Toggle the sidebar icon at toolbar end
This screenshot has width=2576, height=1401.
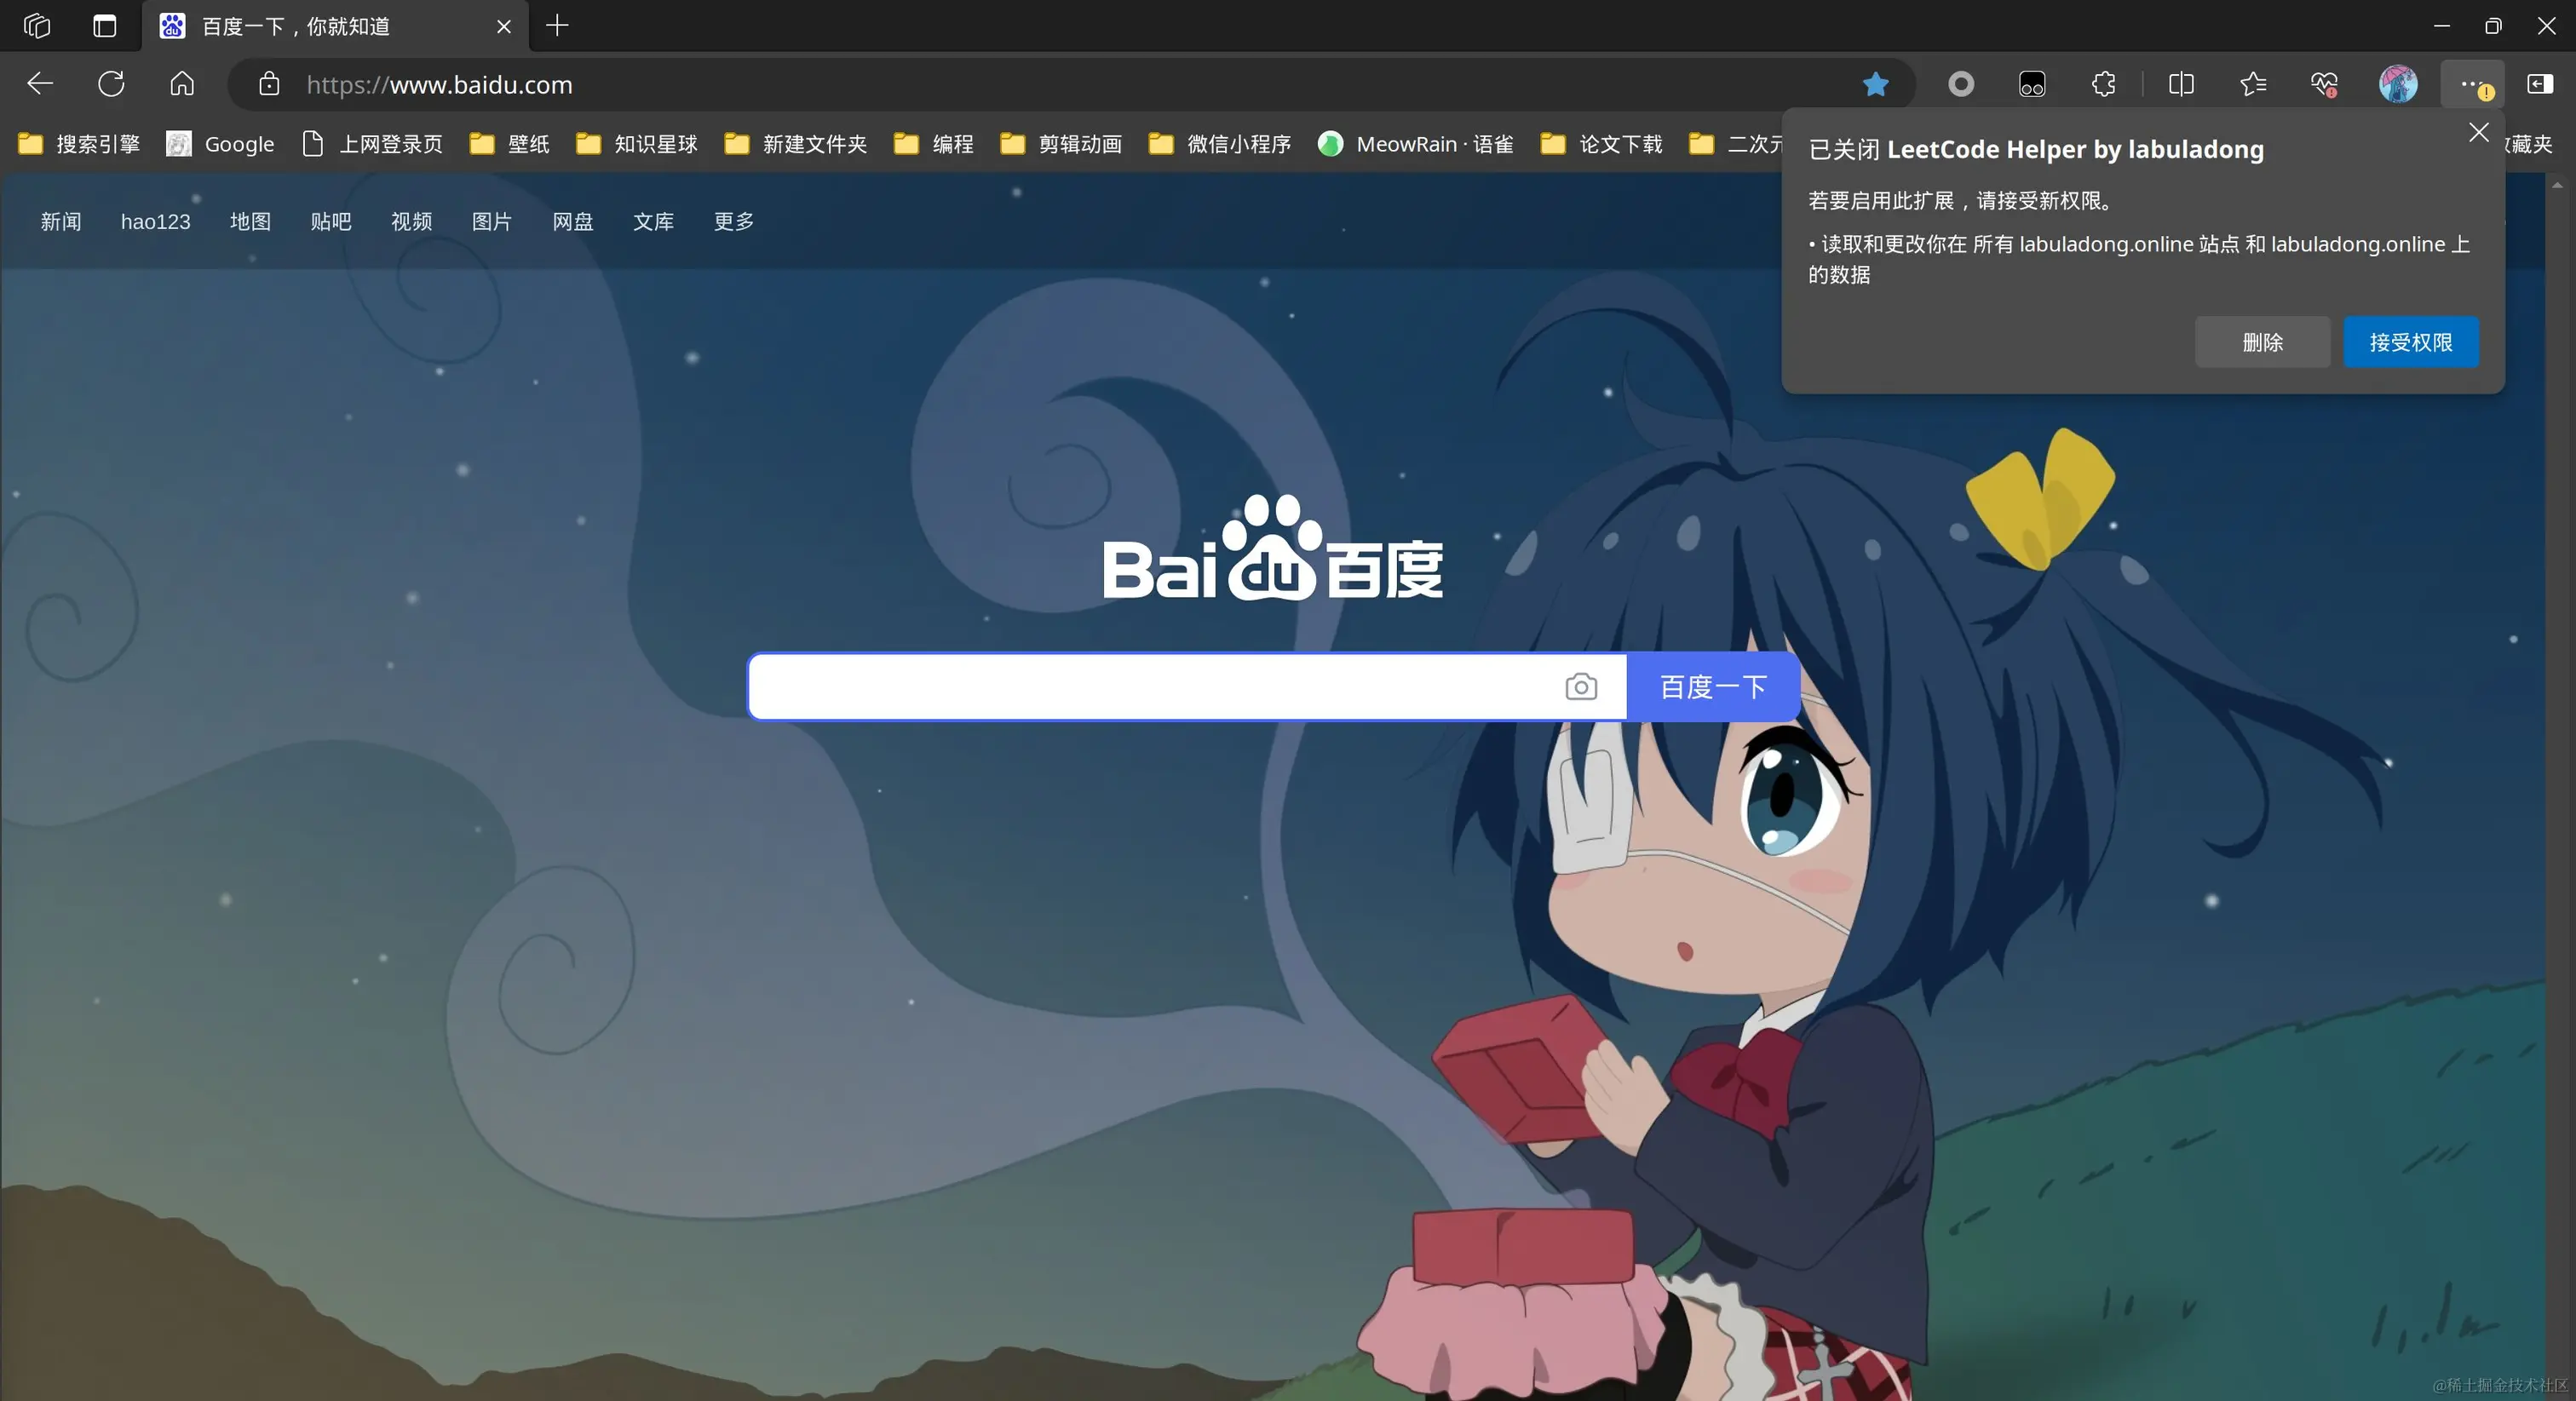(2540, 84)
